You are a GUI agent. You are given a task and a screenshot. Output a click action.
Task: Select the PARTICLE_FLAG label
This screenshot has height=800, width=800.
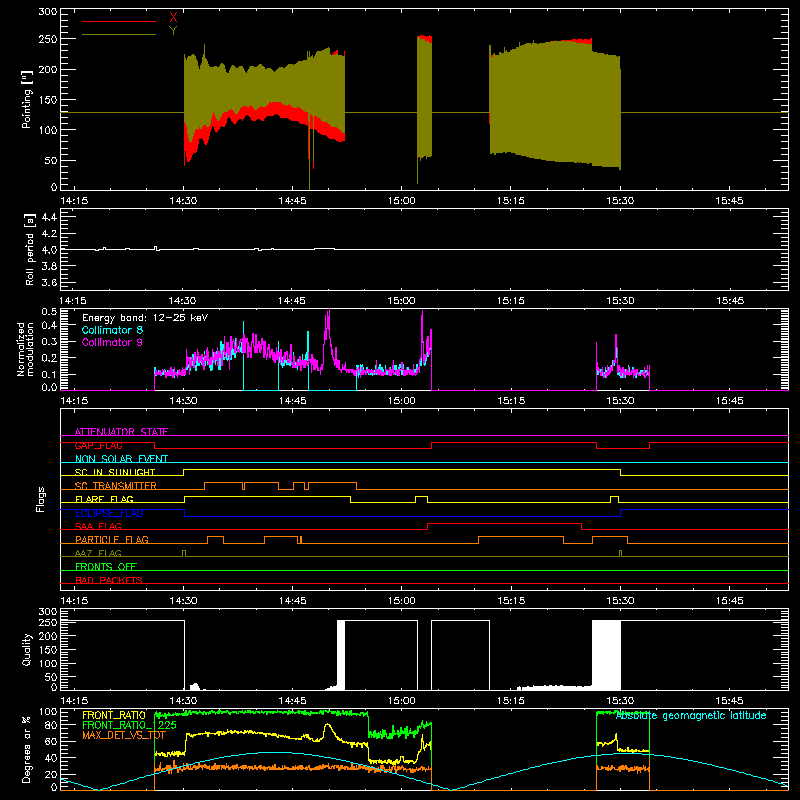[112, 539]
